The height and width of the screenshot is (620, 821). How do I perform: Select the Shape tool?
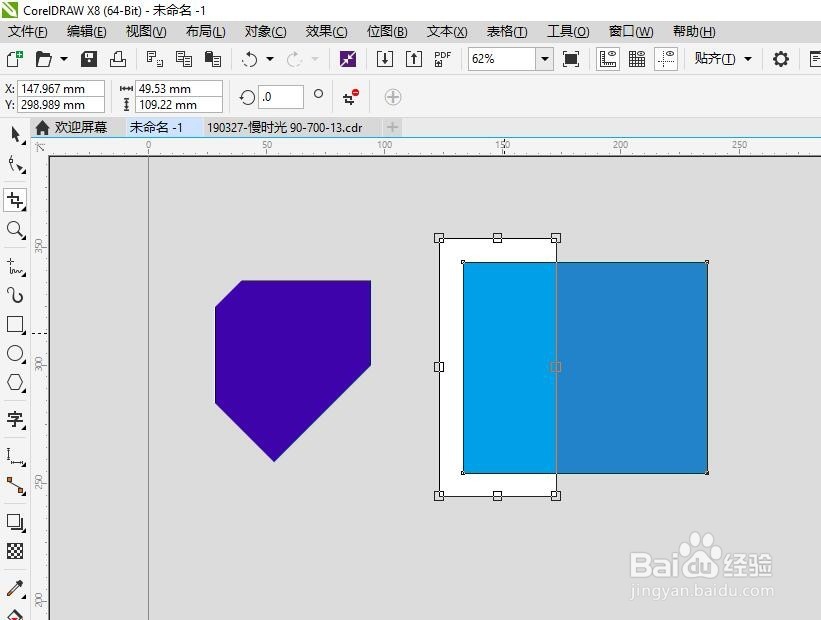(x=16, y=165)
